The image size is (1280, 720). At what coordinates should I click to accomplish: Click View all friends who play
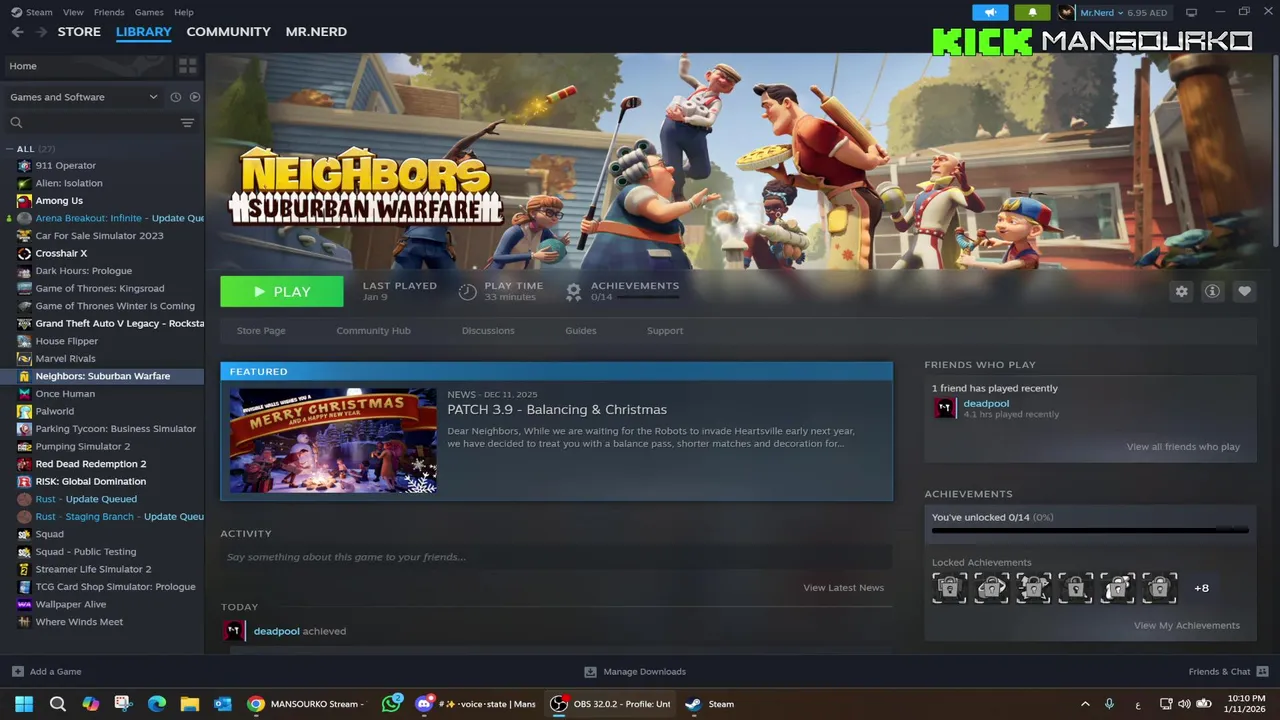coord(1183,447)
